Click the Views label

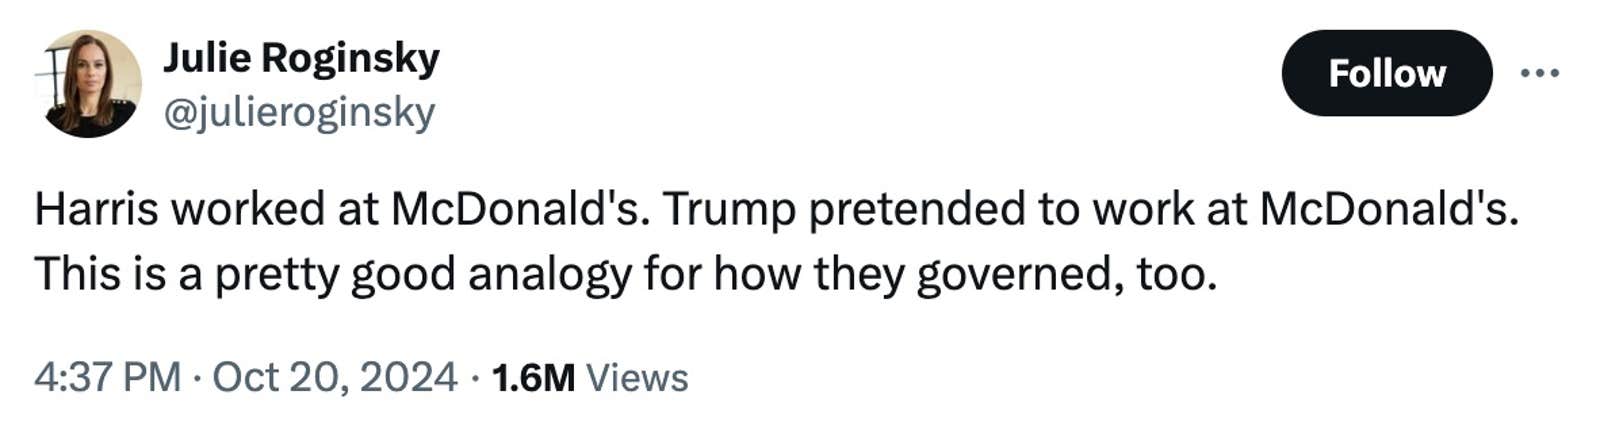[637, 378]
